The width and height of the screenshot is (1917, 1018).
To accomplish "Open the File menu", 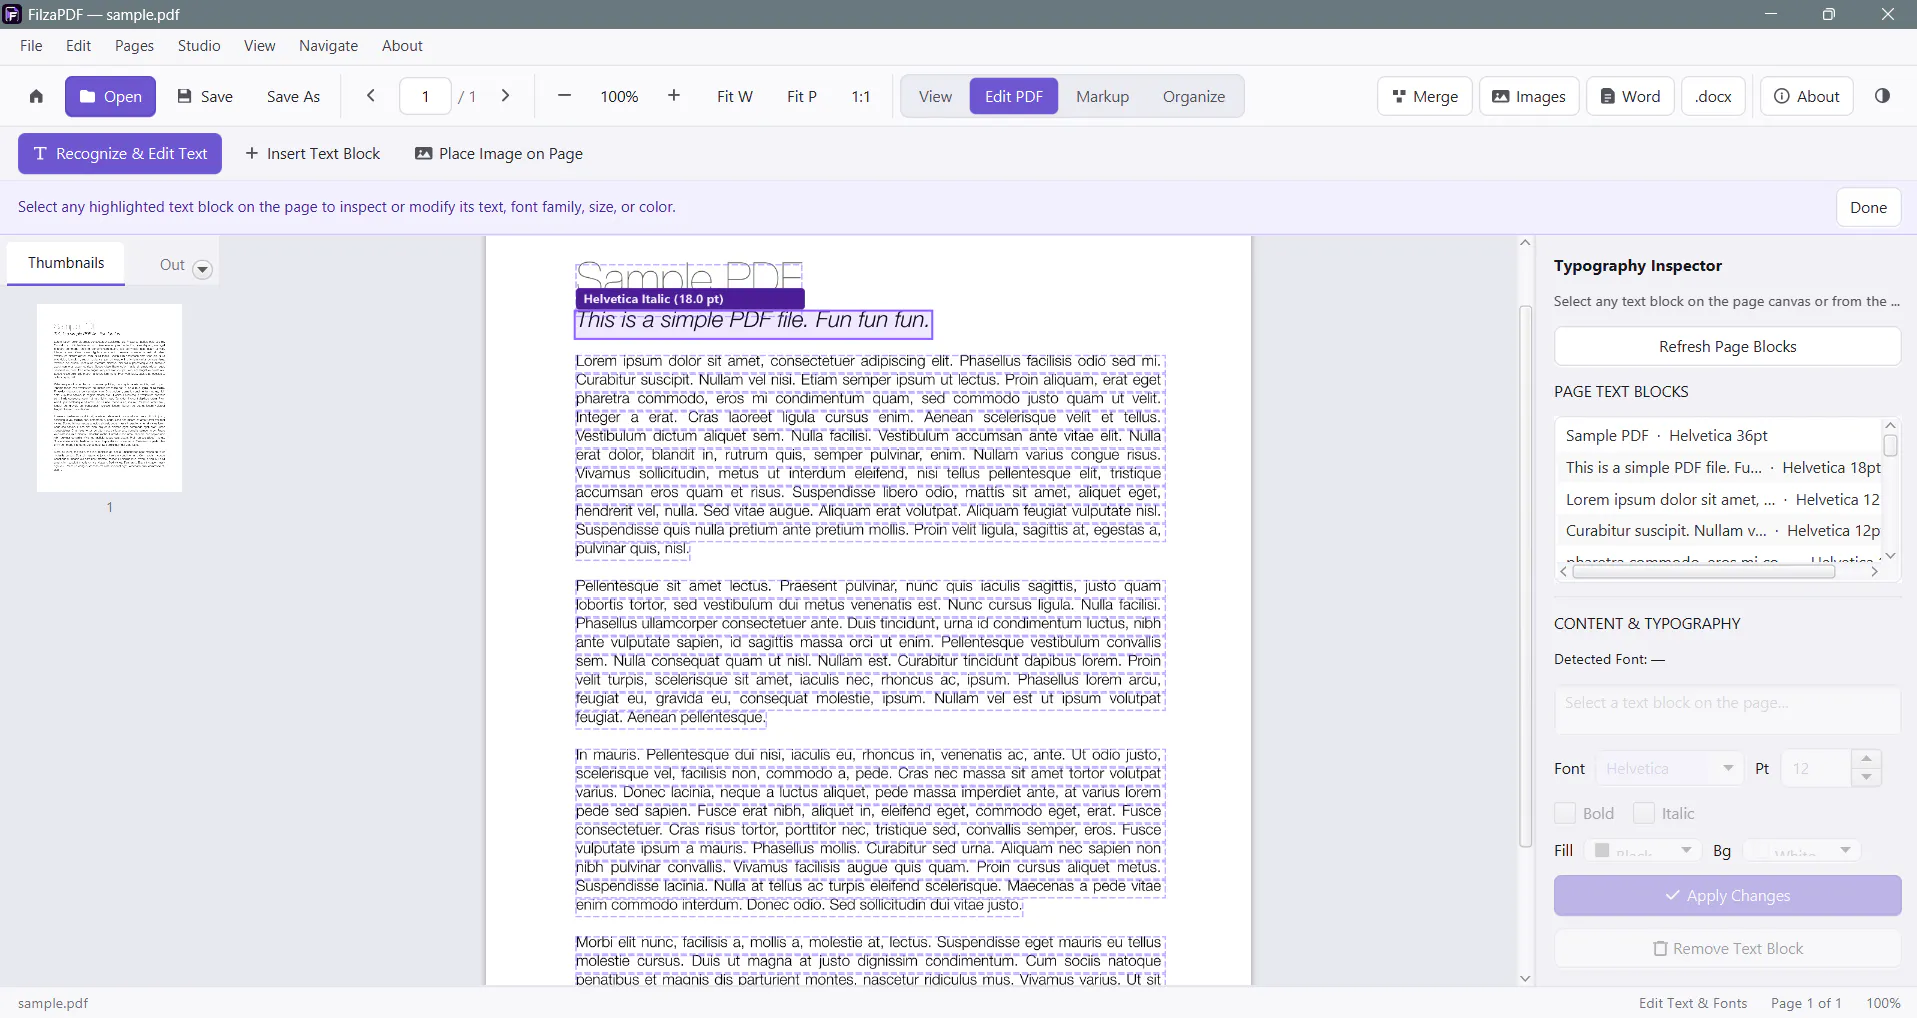I will click(31, 46).
